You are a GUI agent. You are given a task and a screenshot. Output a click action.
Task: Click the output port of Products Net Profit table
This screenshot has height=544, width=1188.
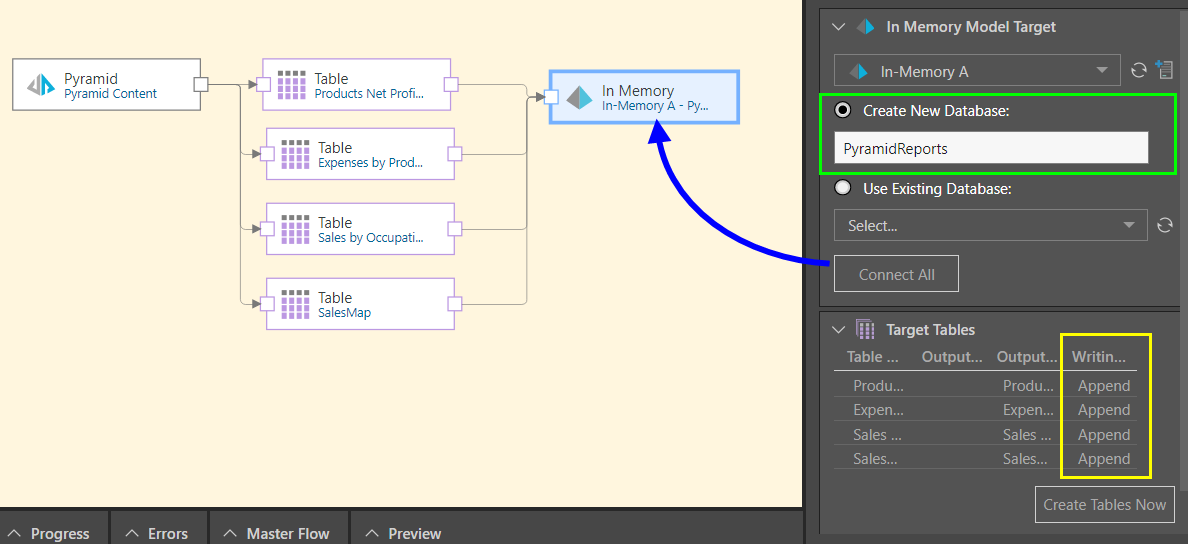[x=451, y=84]
